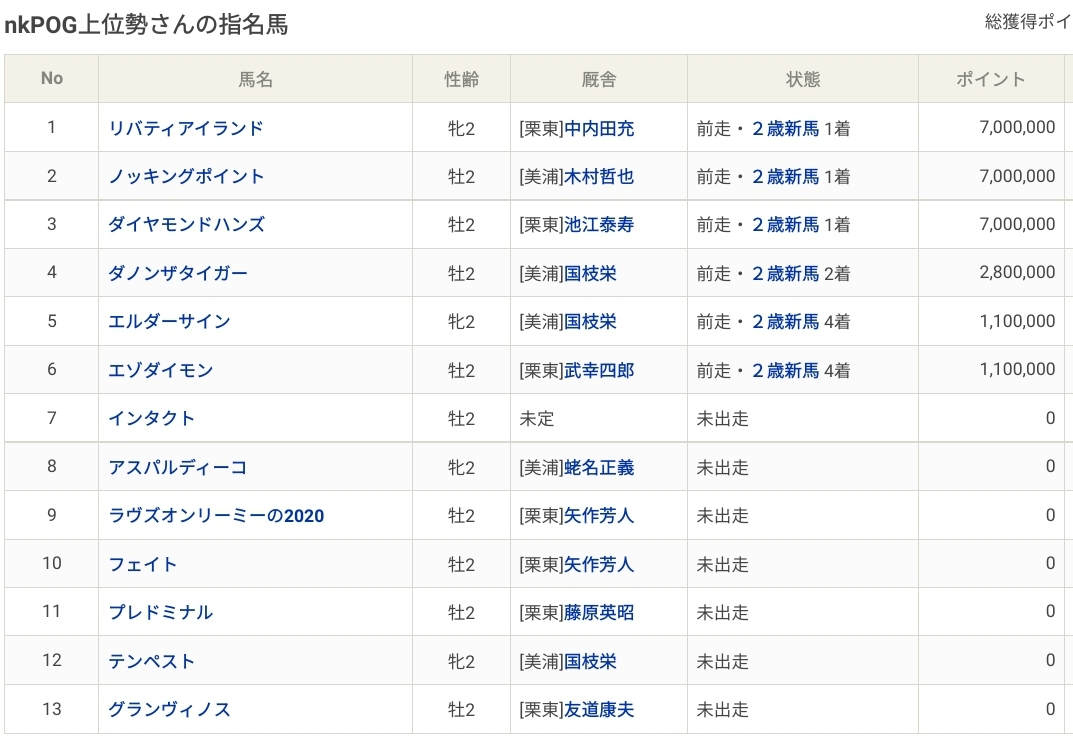Click the ポイント column header
The width and height of the screenshot is (1073, 738).
990,79
